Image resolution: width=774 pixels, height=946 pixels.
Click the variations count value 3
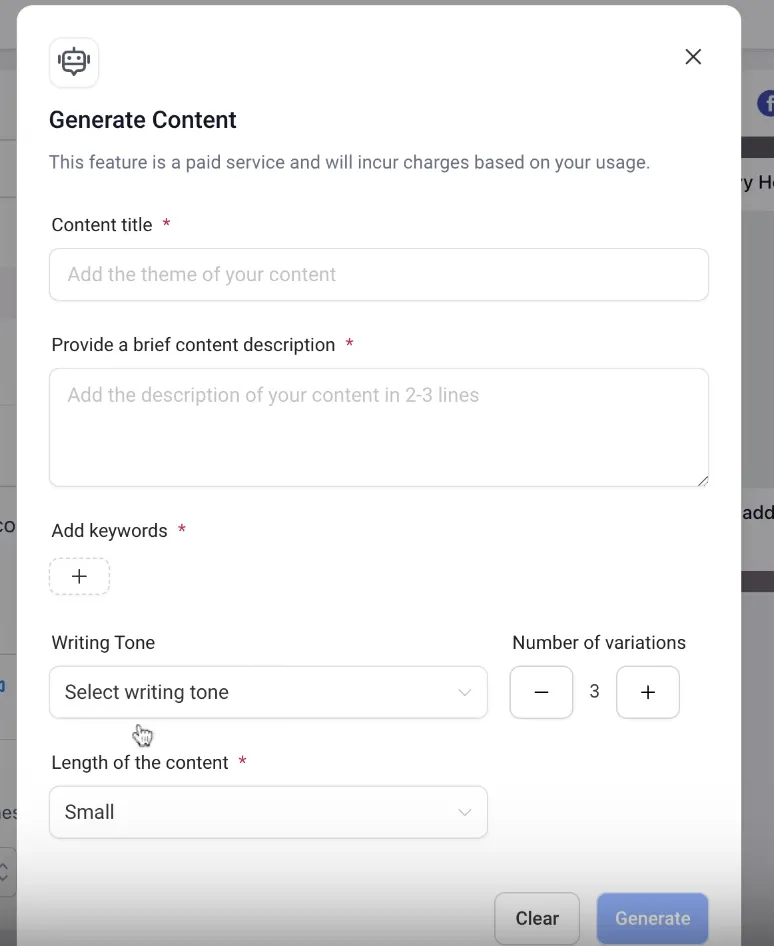pos(595,692)
